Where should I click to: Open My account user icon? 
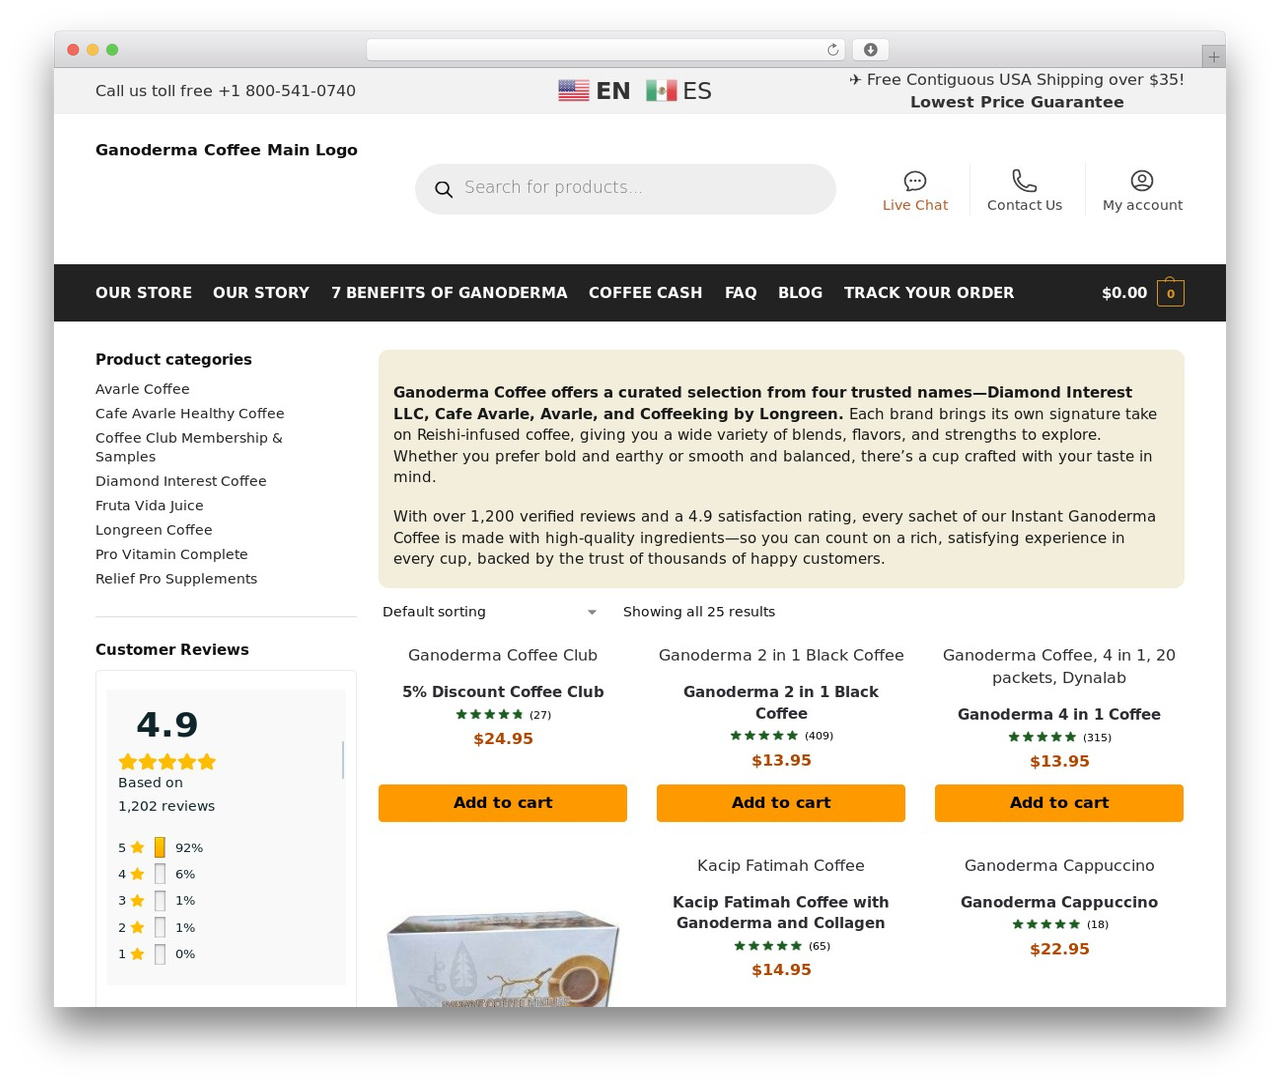pyautogui.click(x=1142, y=181)
